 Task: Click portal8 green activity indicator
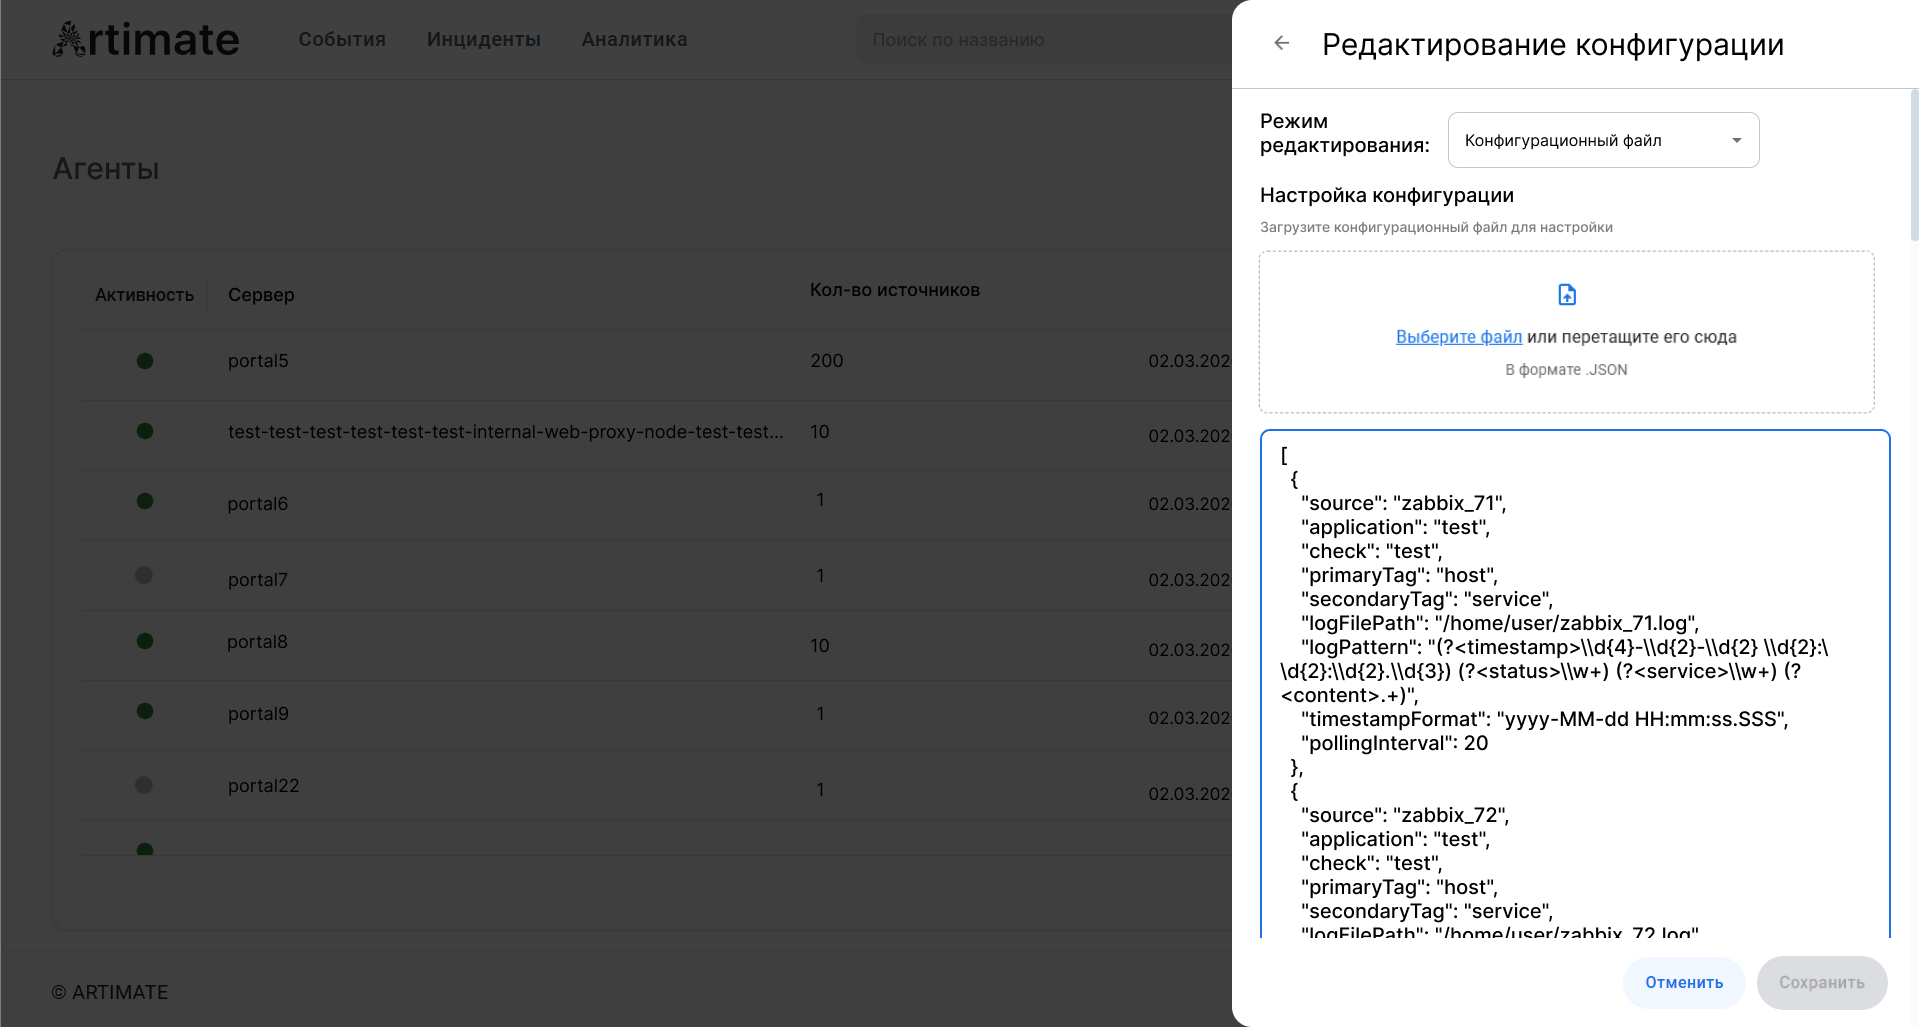click(x=145, y=641)
